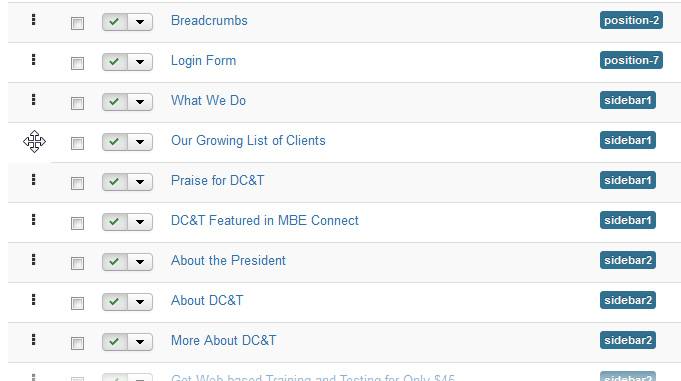Click the published checkmark icon for About DC&T
Screen dimensions: 681x381
click(115, 302)
